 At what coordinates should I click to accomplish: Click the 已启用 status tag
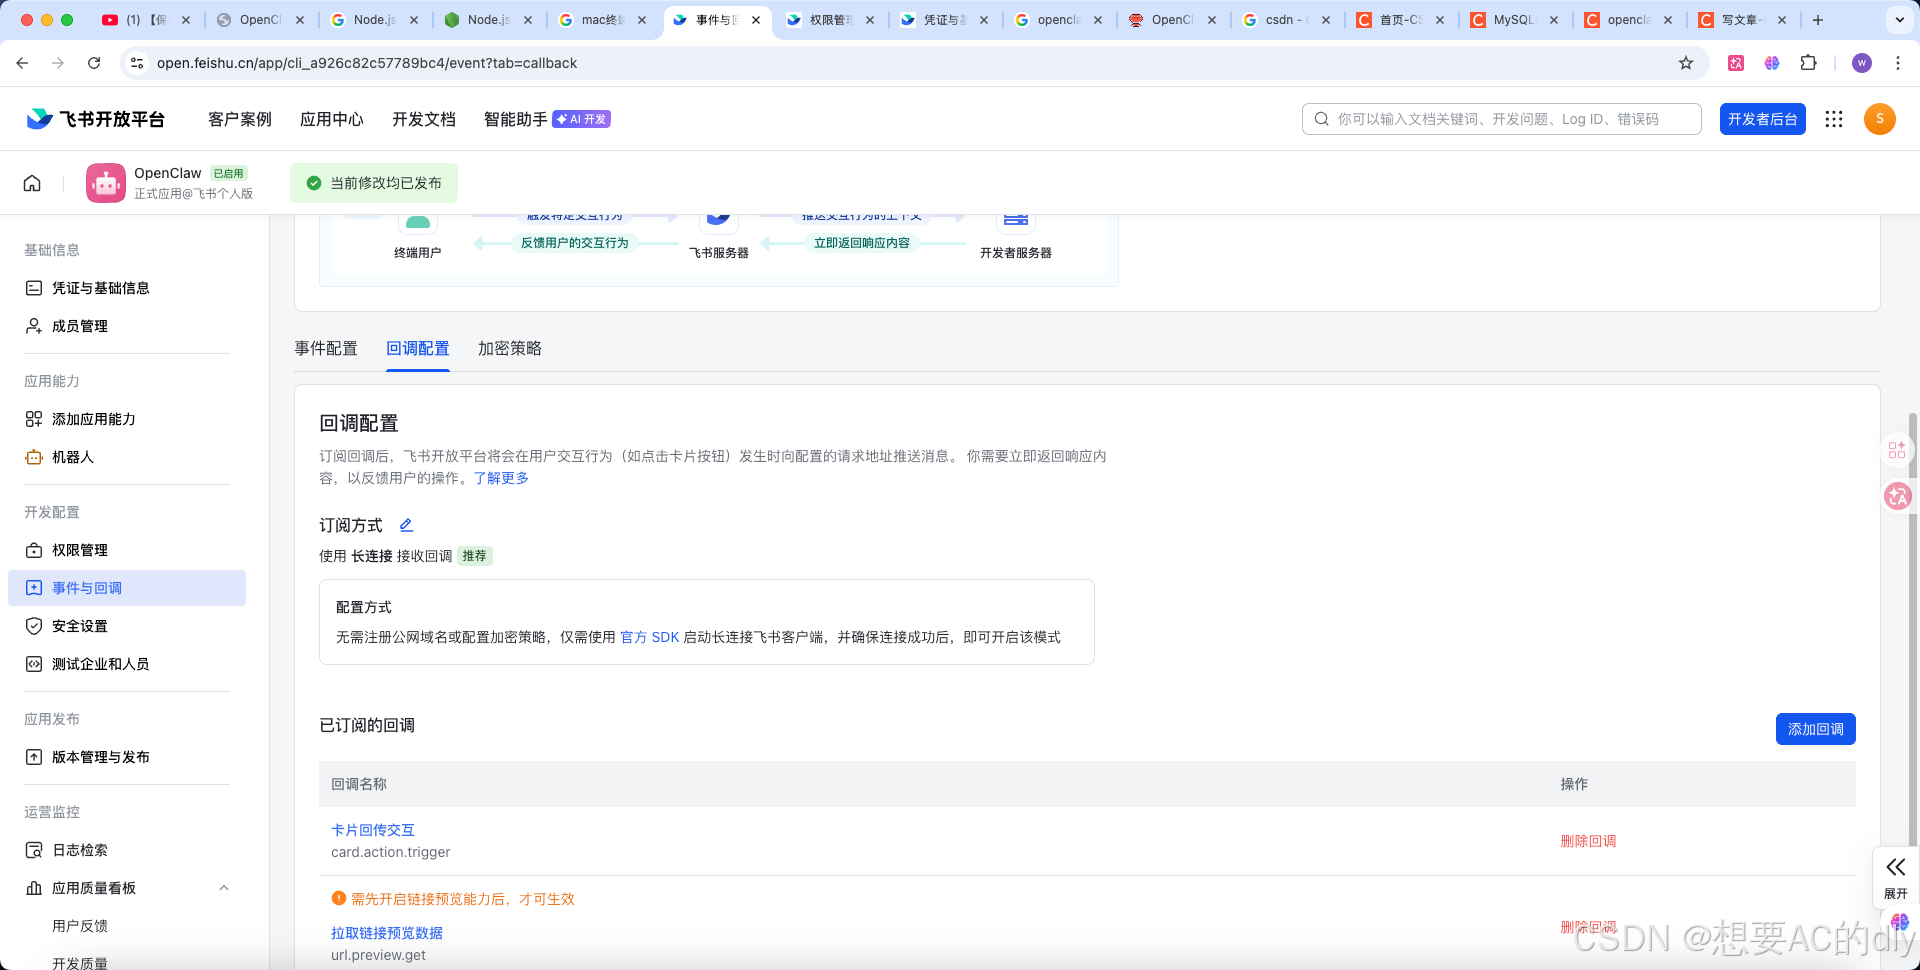coord(228,173)
